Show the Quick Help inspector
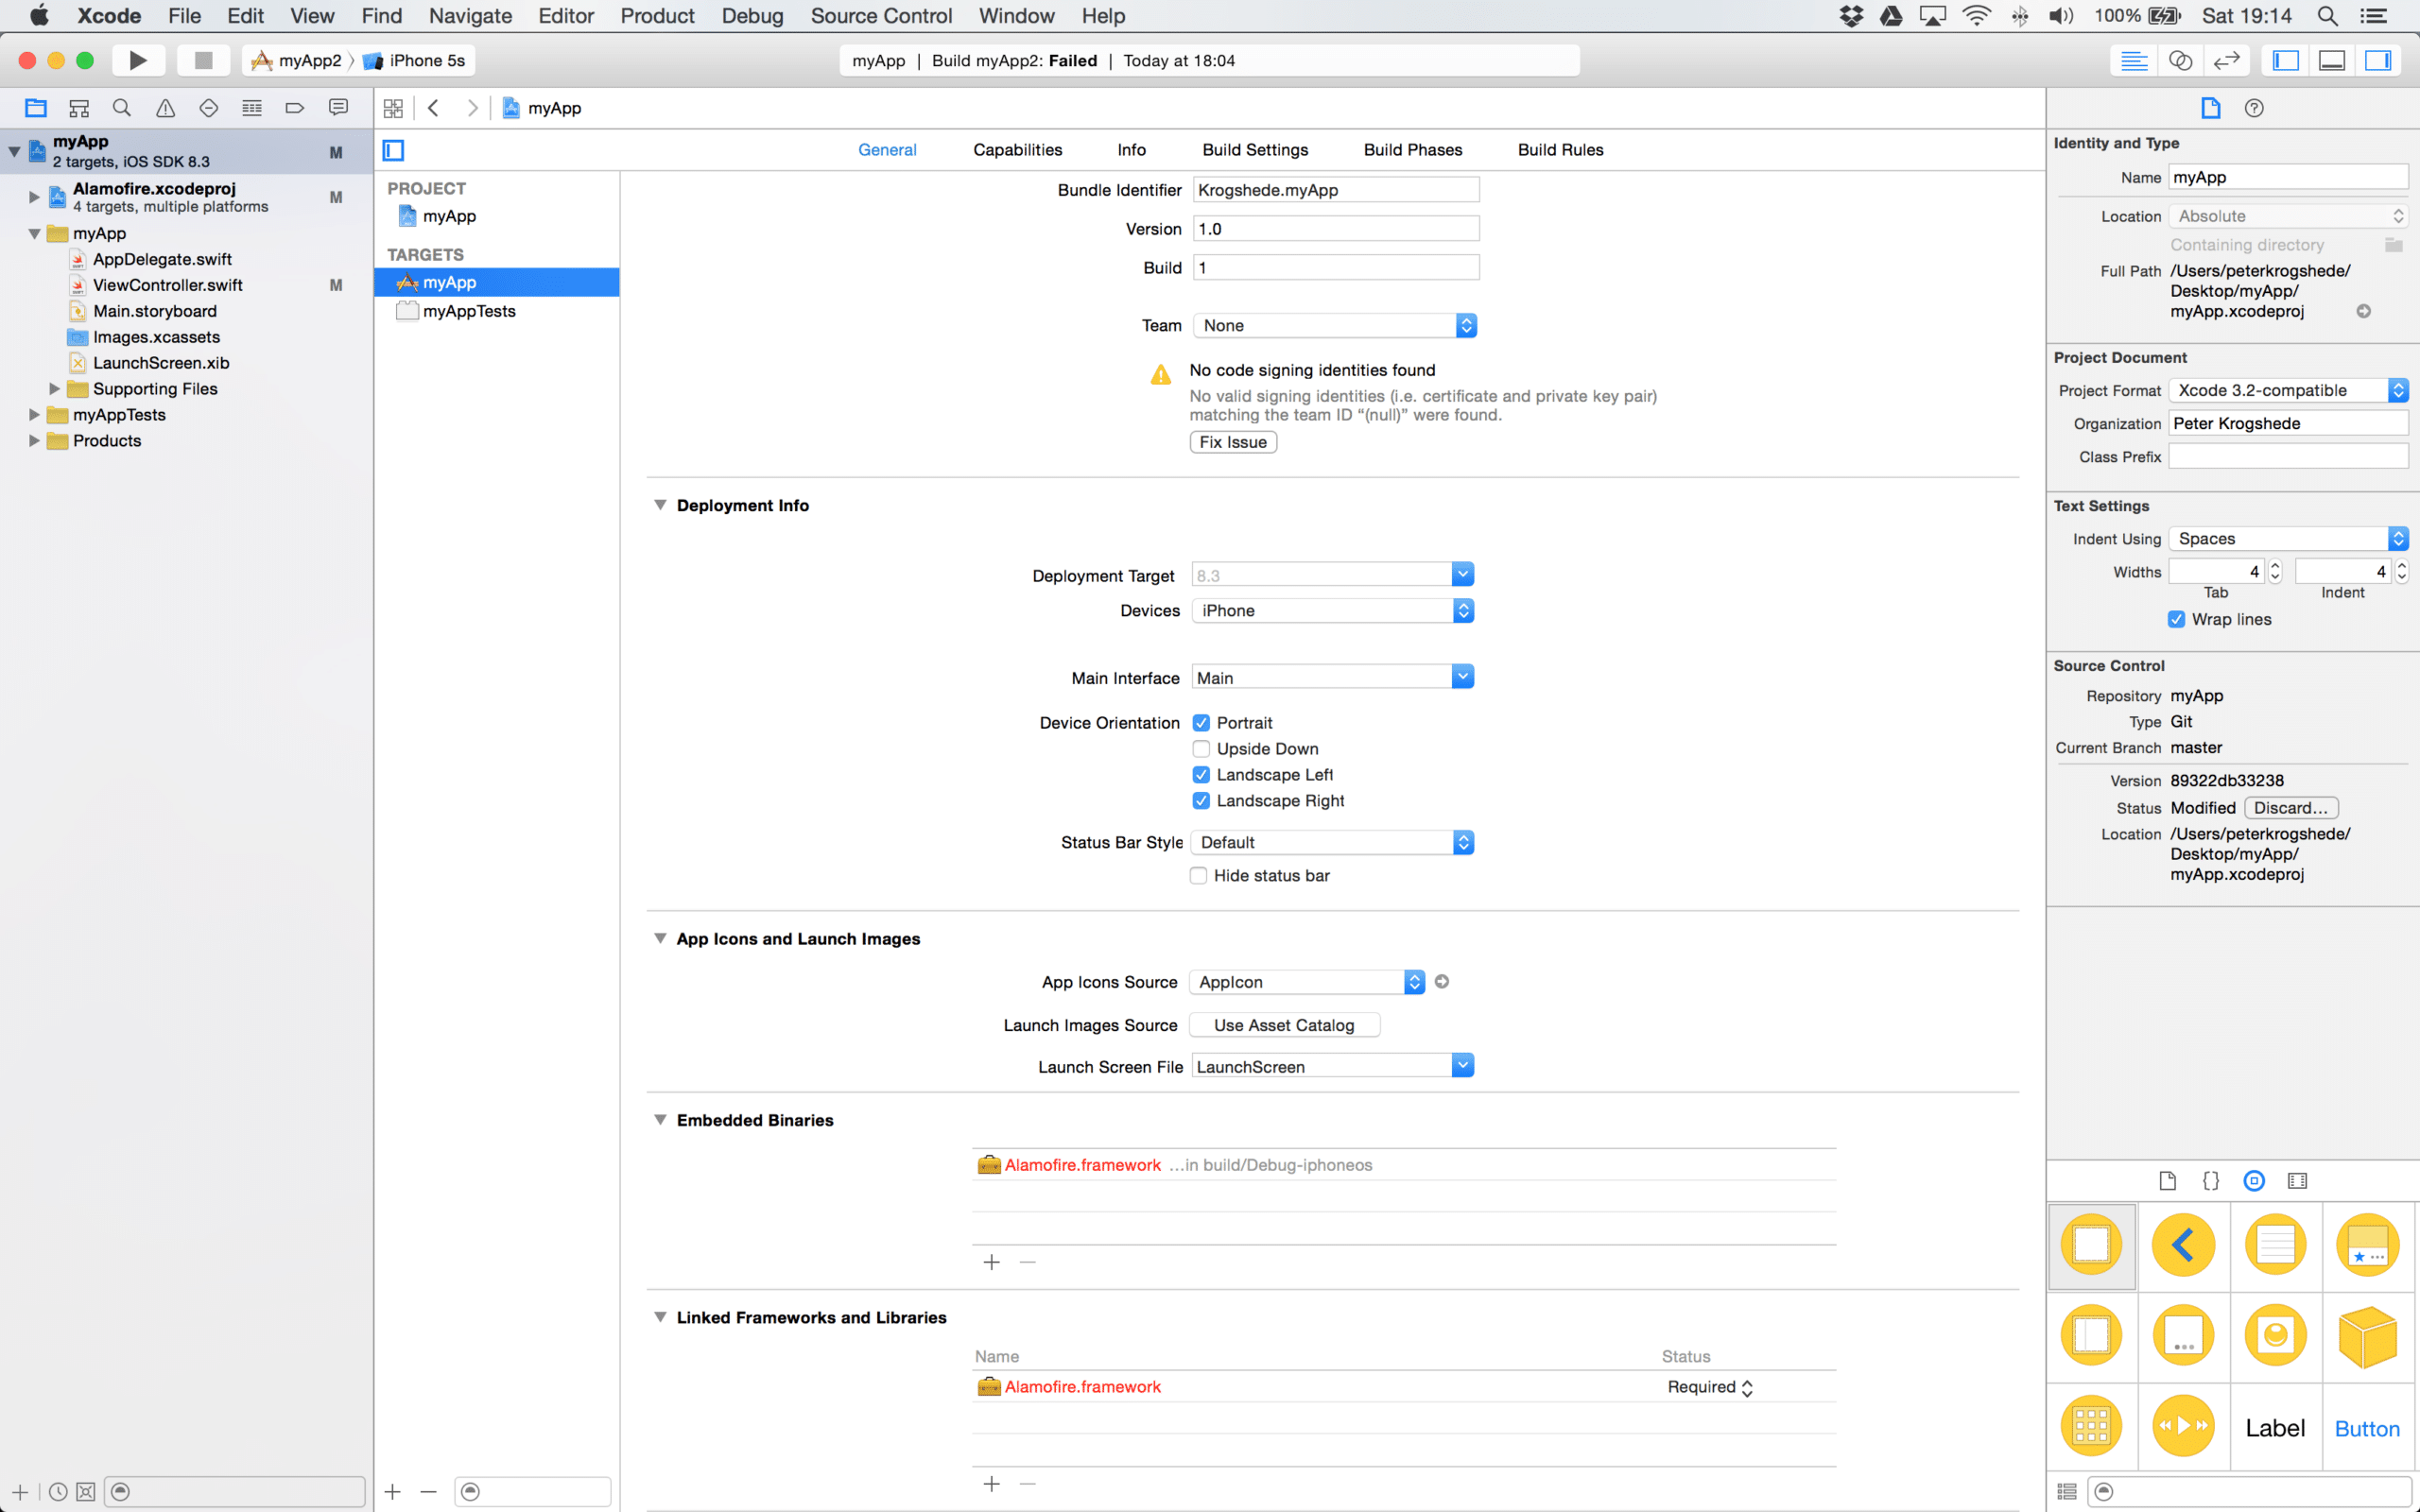Image resolution: width=2420 pixels, height=1512 pixels. 2254,108
